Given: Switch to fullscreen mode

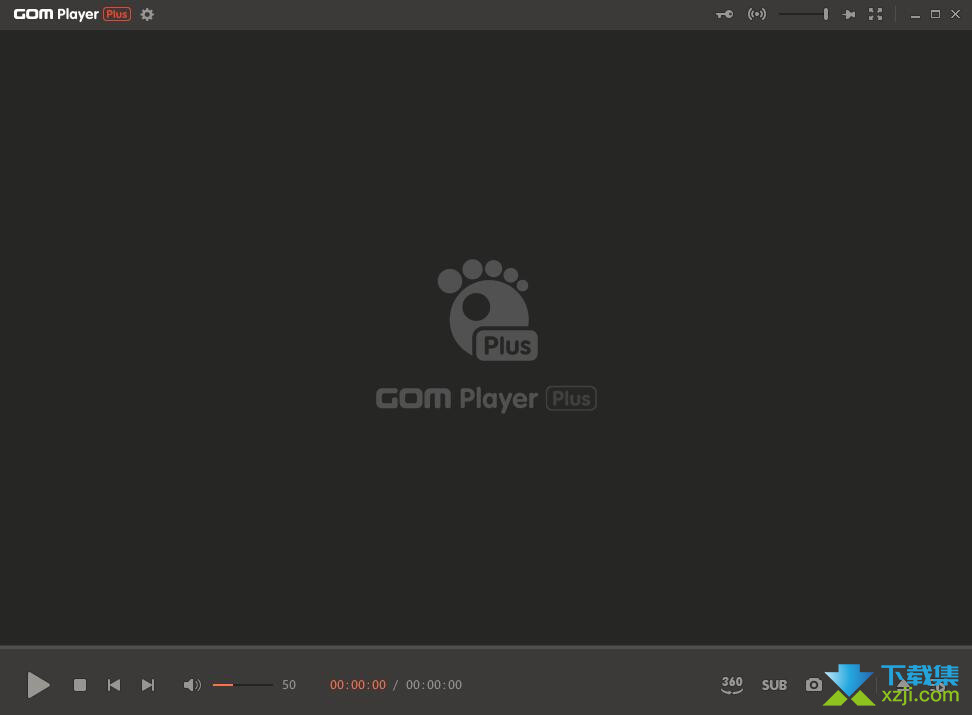Looking at the screenshot, I should [x=875, y=14].
